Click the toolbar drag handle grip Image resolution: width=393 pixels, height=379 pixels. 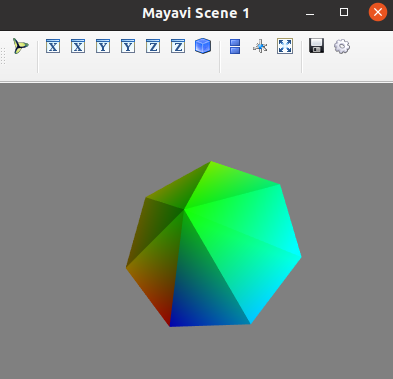pyautogui.click(x=3, y=56)
